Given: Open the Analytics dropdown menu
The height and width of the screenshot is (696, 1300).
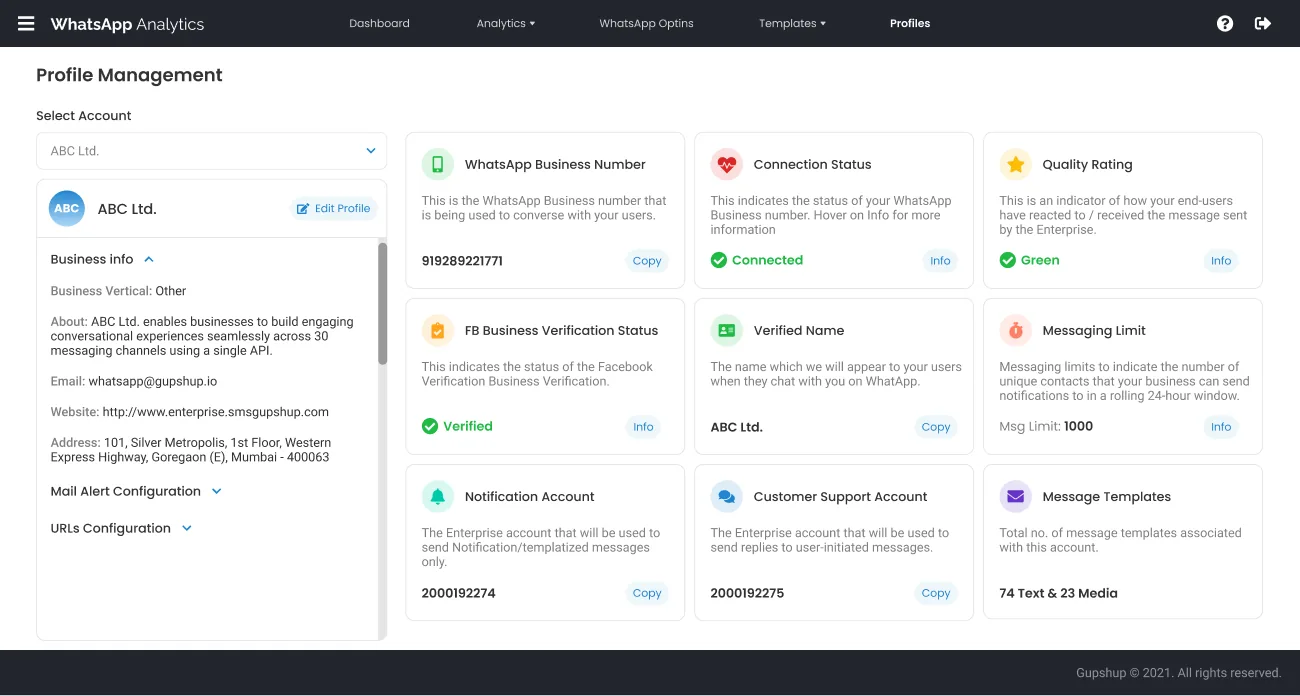Looking at the screenshot, I should click(506, 23).
